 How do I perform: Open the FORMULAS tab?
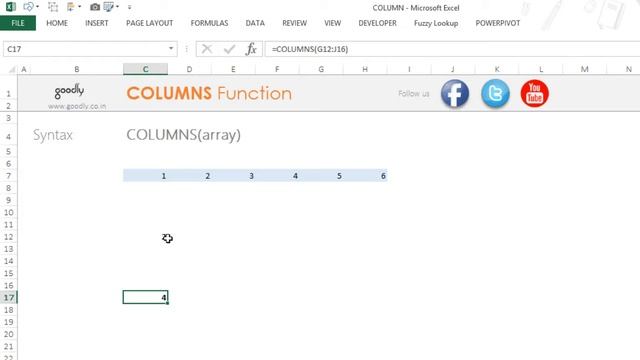coord(209,23)
